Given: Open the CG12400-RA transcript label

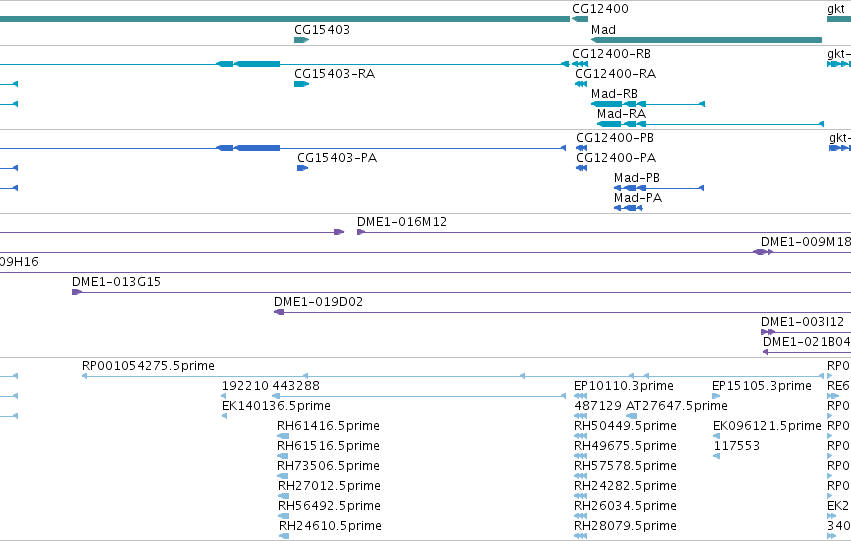Looking at the screenshot, I should (x=615, y=74).
